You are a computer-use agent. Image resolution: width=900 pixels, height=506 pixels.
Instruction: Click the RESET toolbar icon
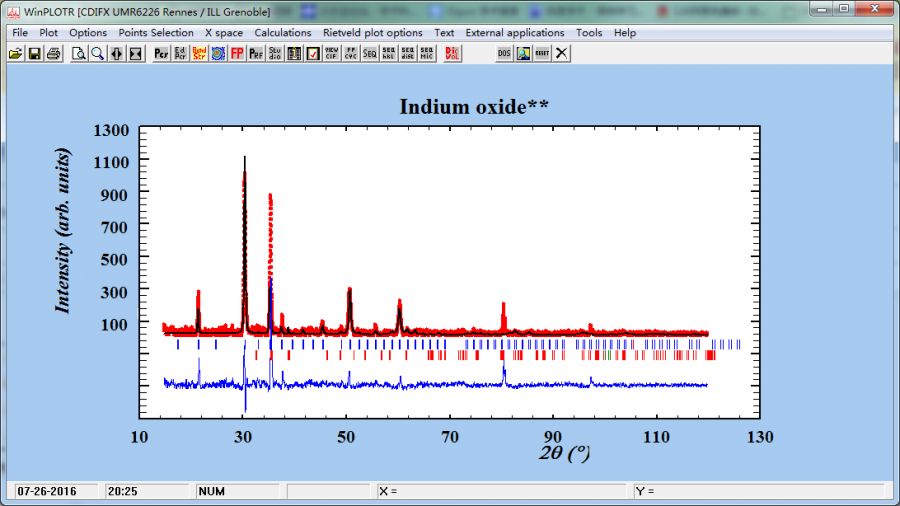tap(542, 53)
